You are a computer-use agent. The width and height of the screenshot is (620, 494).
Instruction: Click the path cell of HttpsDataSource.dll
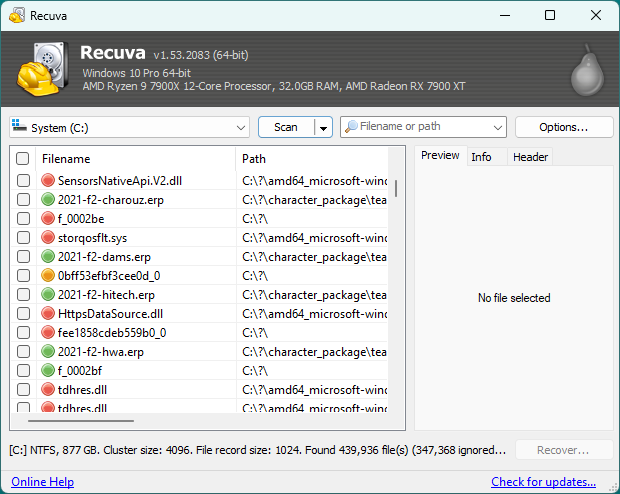[x=314, y=314]
